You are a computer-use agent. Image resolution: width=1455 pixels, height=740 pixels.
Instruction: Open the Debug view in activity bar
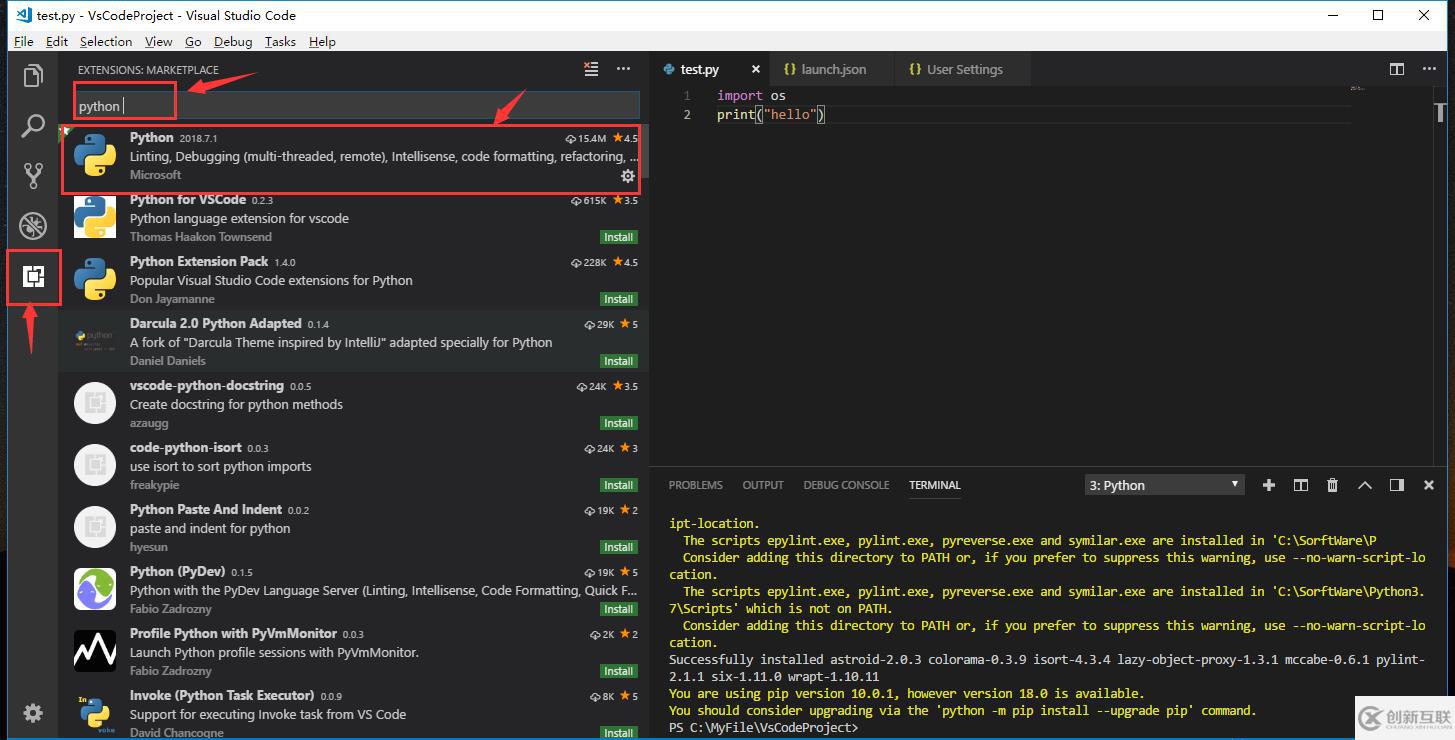[33, 226]
